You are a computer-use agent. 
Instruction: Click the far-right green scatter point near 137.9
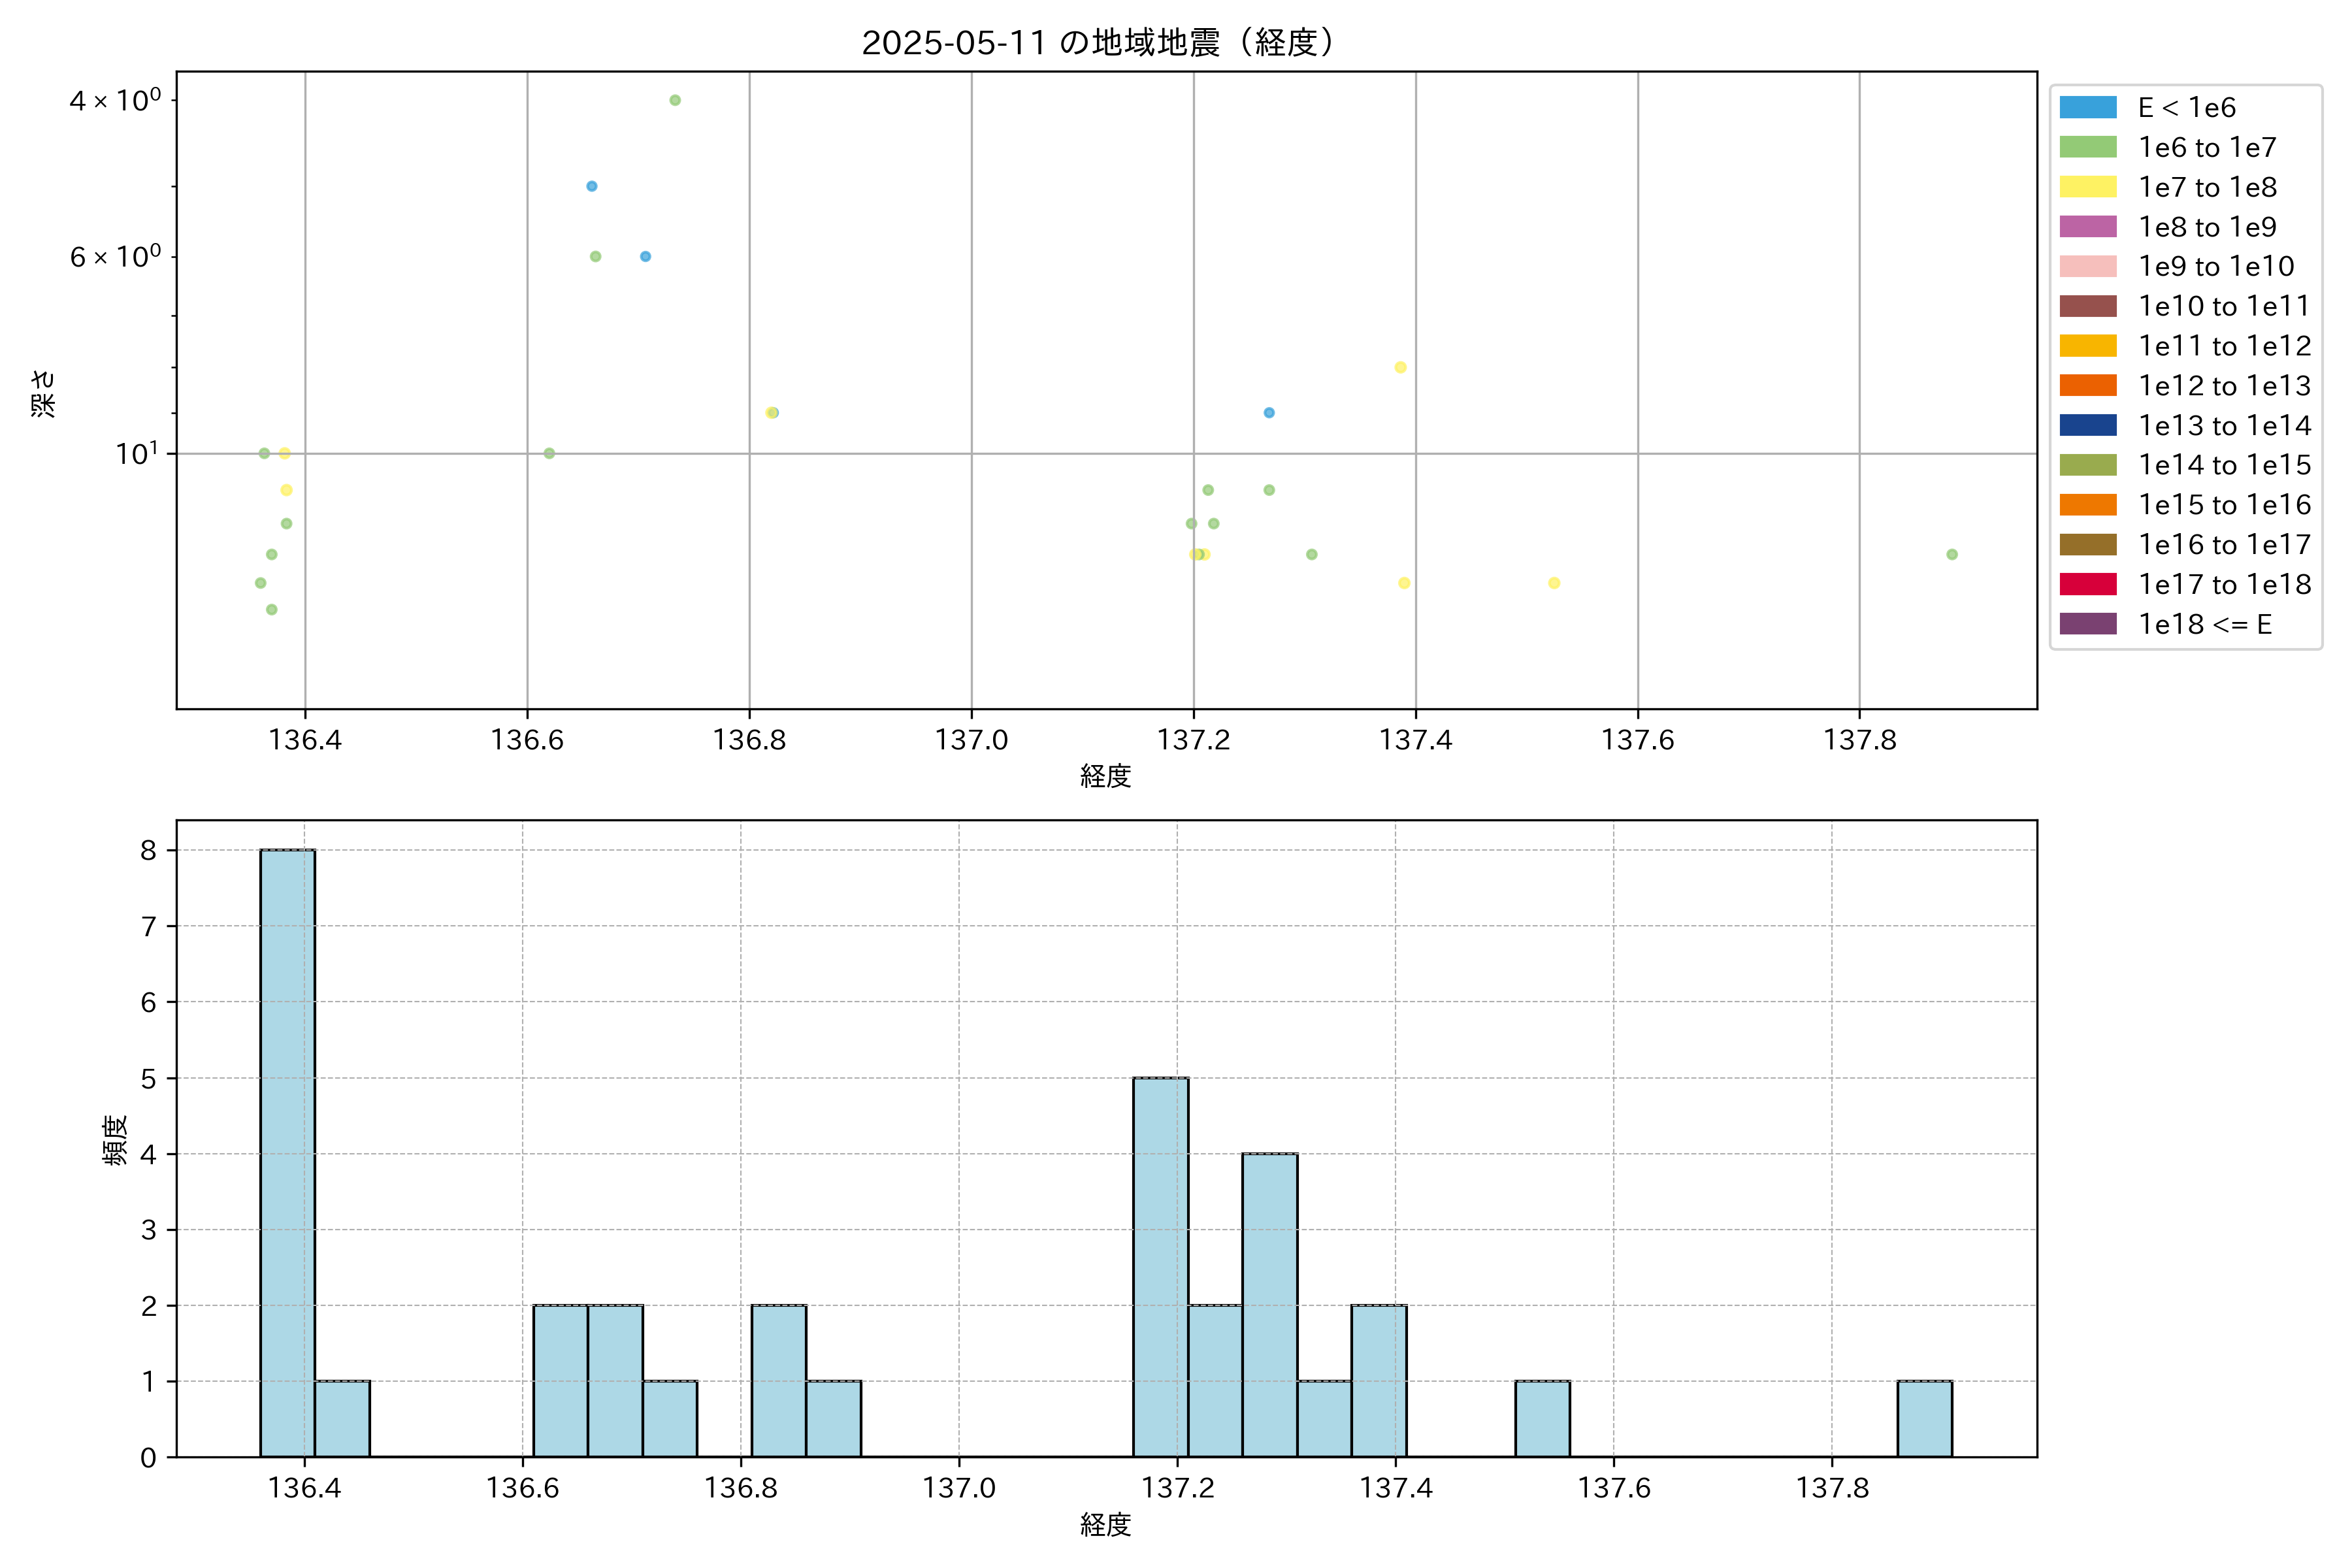tap(1952, 554)
